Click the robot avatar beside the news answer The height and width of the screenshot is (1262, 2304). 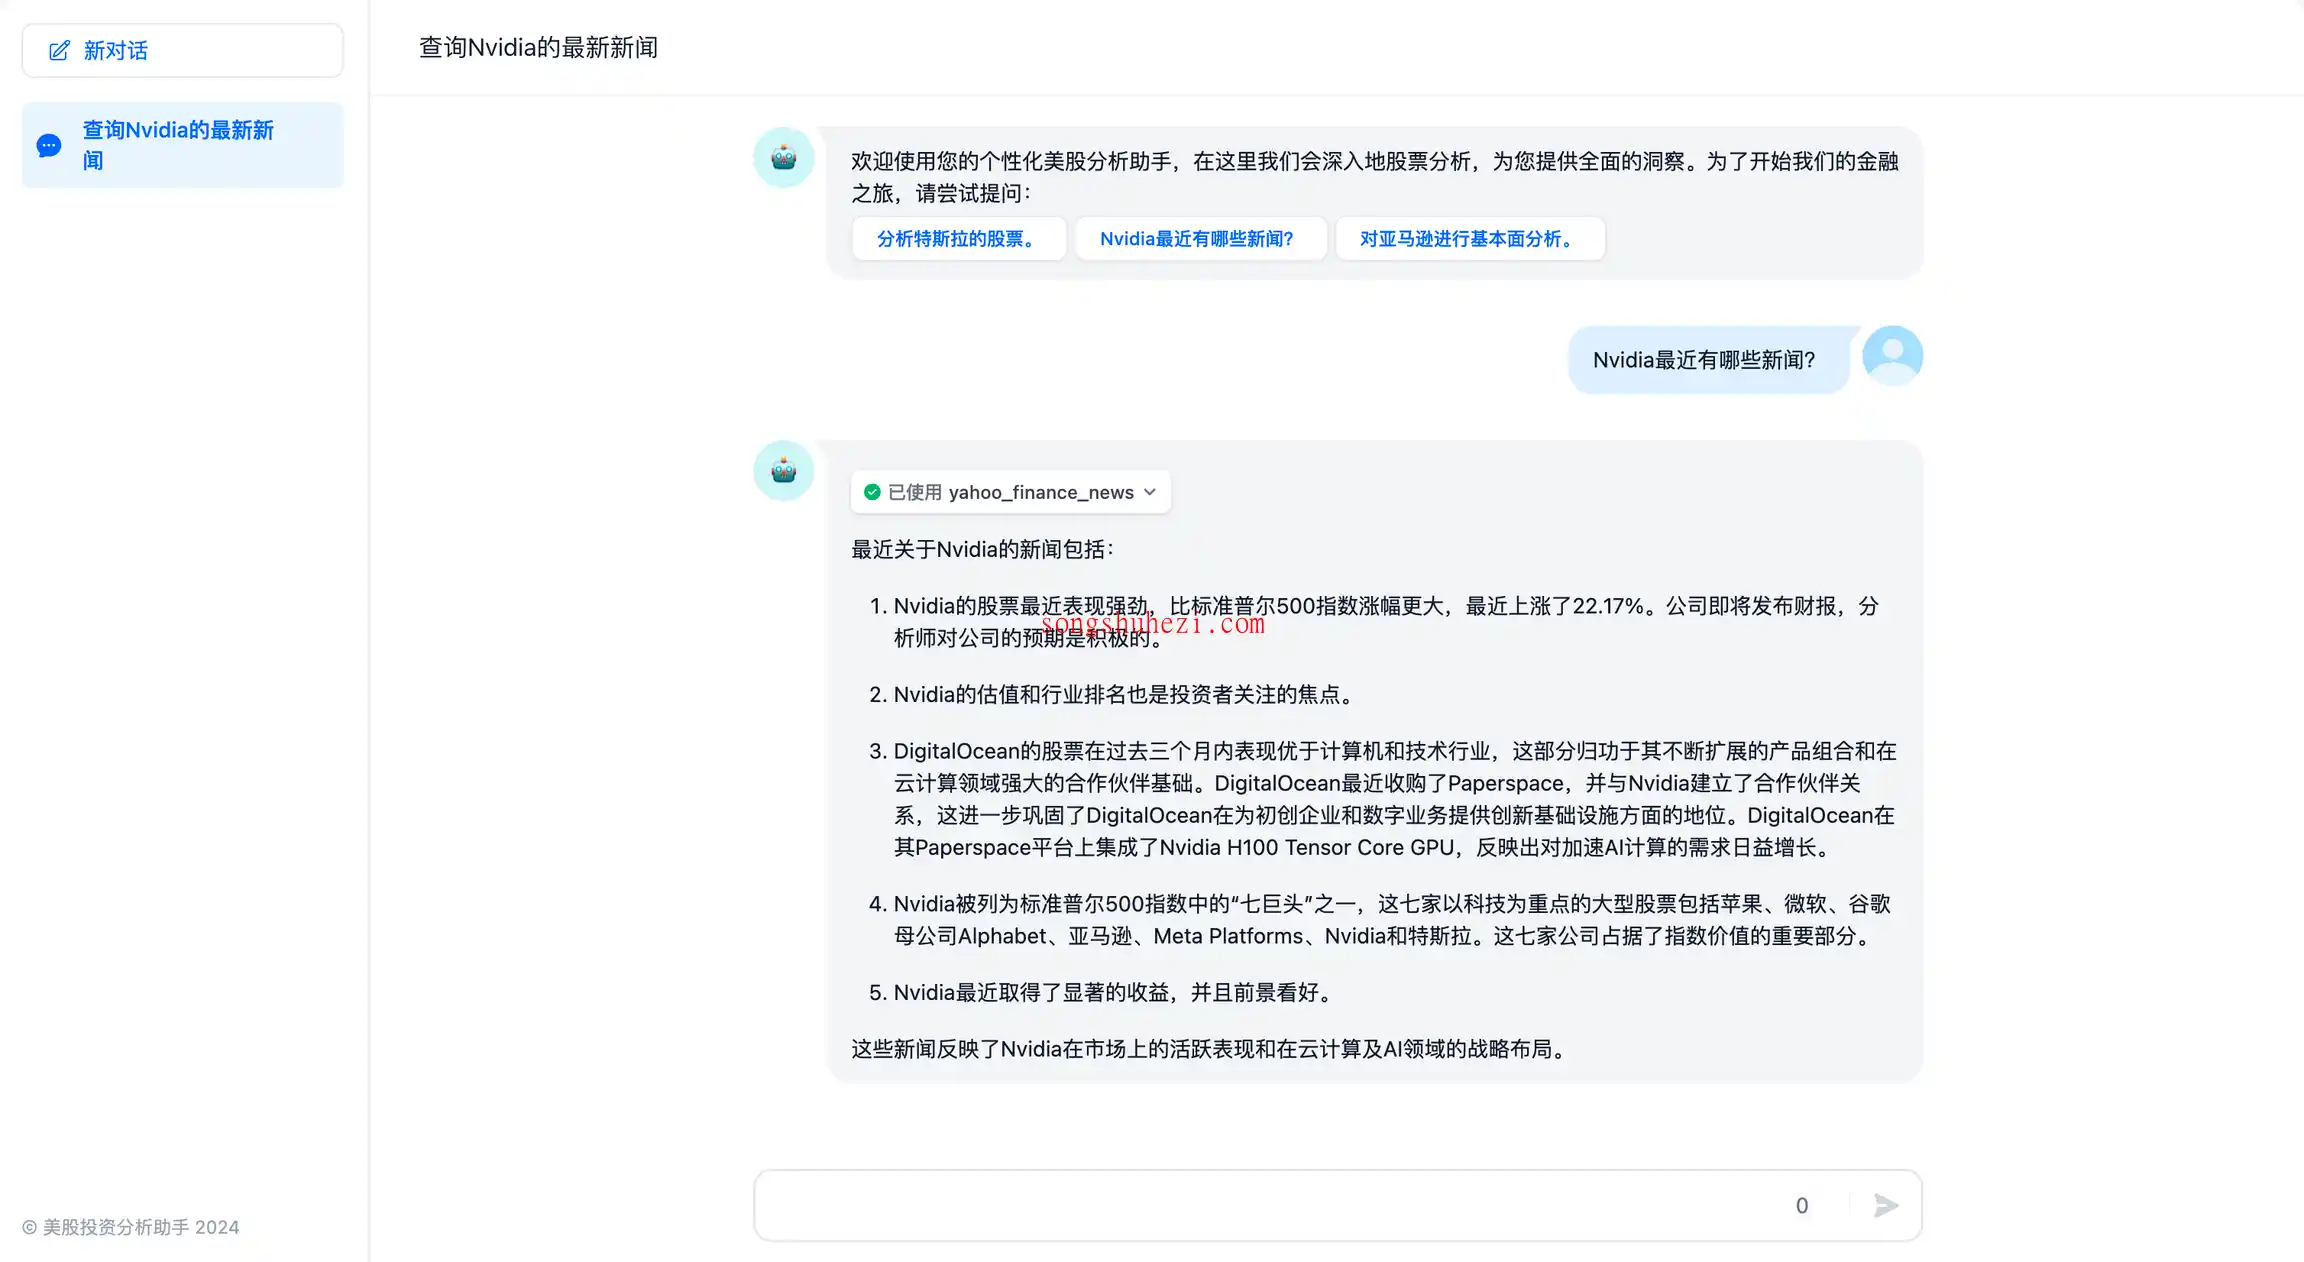coord(784,471)
